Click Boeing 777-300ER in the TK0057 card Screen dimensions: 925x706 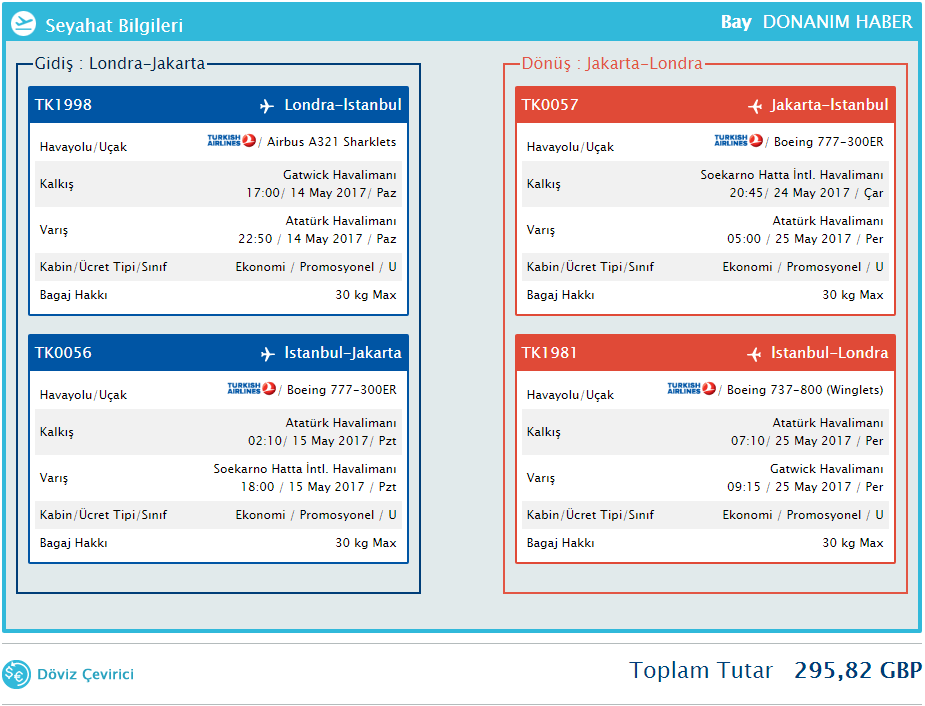(828, 142)
